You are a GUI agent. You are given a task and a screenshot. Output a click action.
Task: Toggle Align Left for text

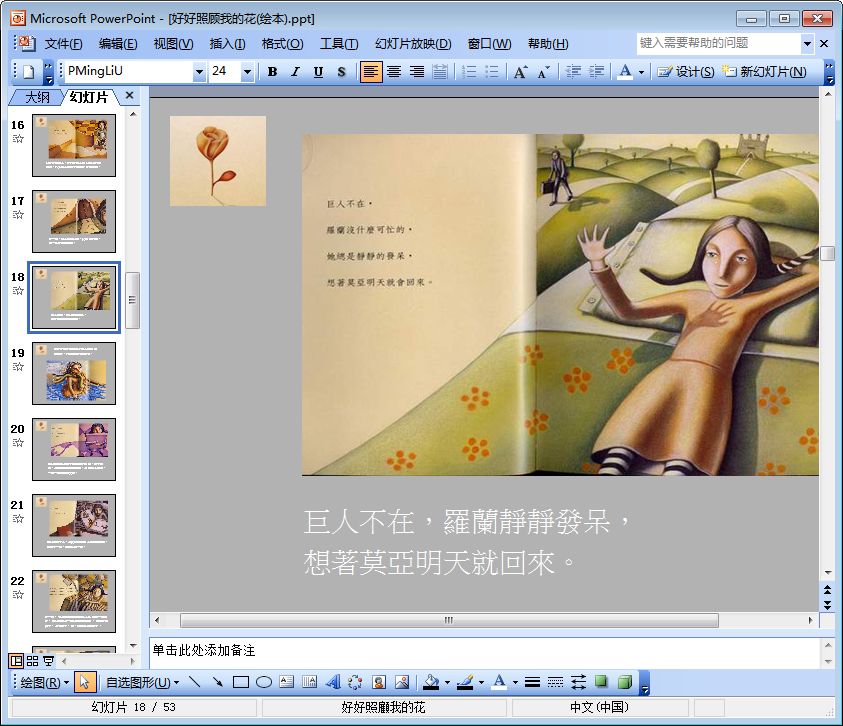point(370,72)
